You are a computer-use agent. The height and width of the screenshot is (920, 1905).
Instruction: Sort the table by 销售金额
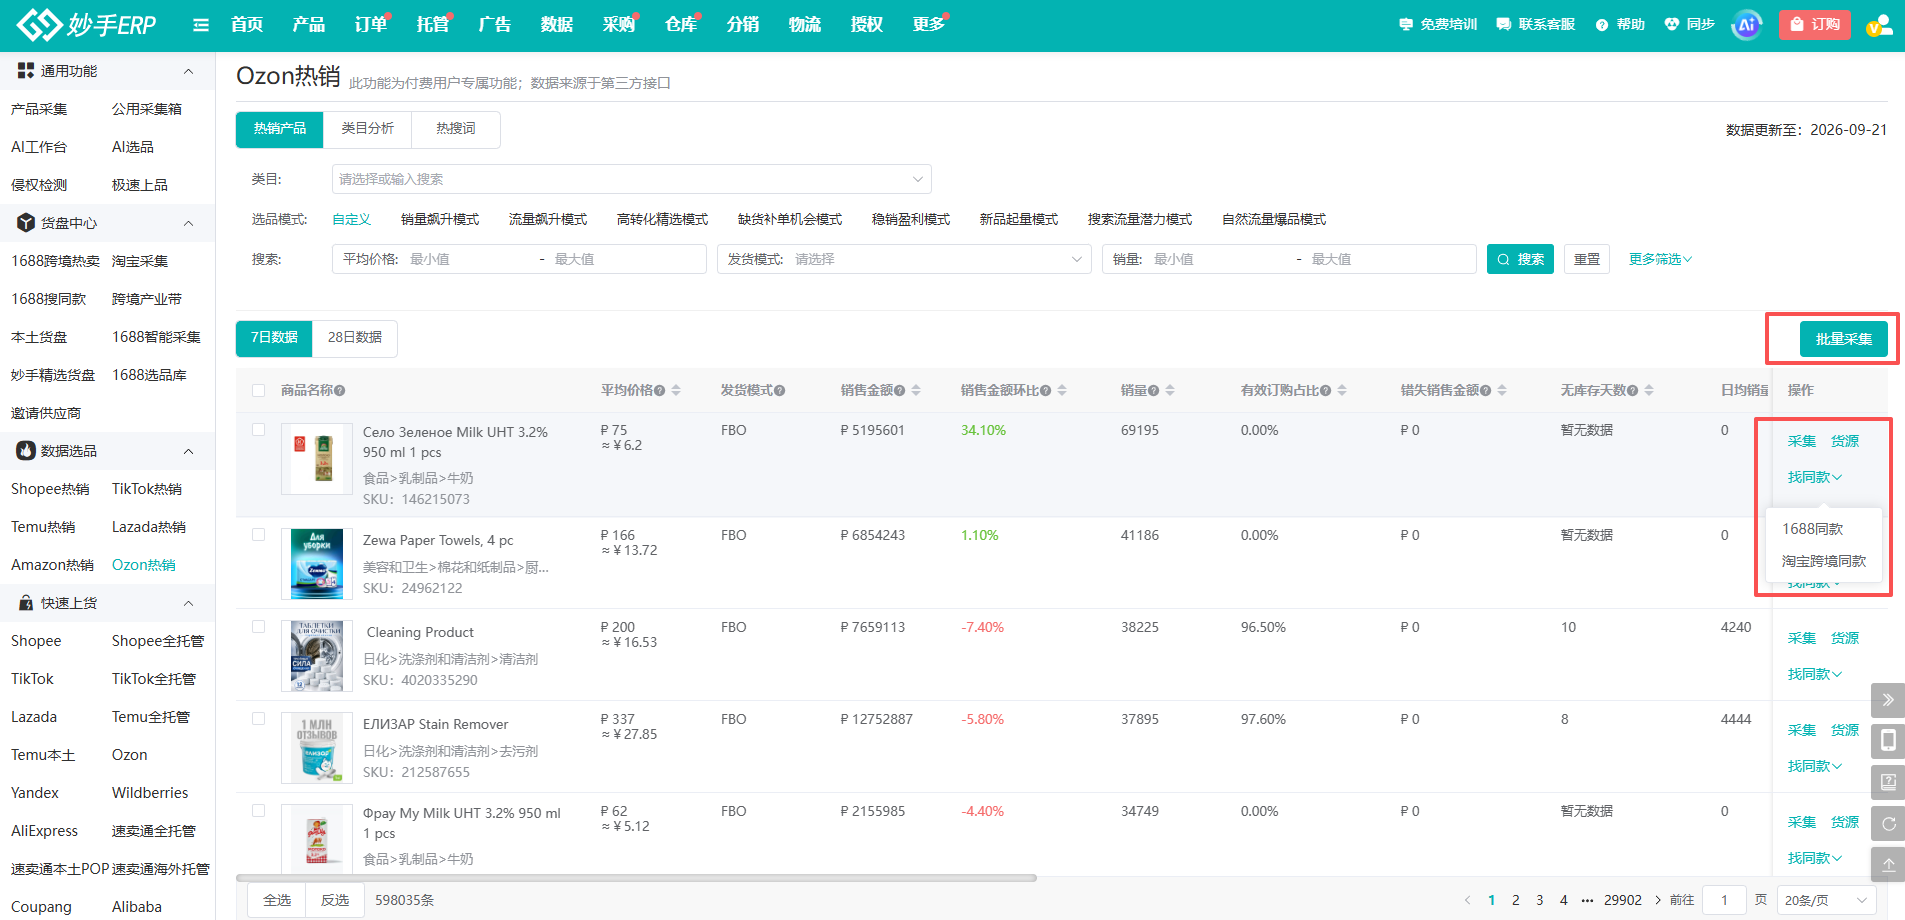[916, 391]
